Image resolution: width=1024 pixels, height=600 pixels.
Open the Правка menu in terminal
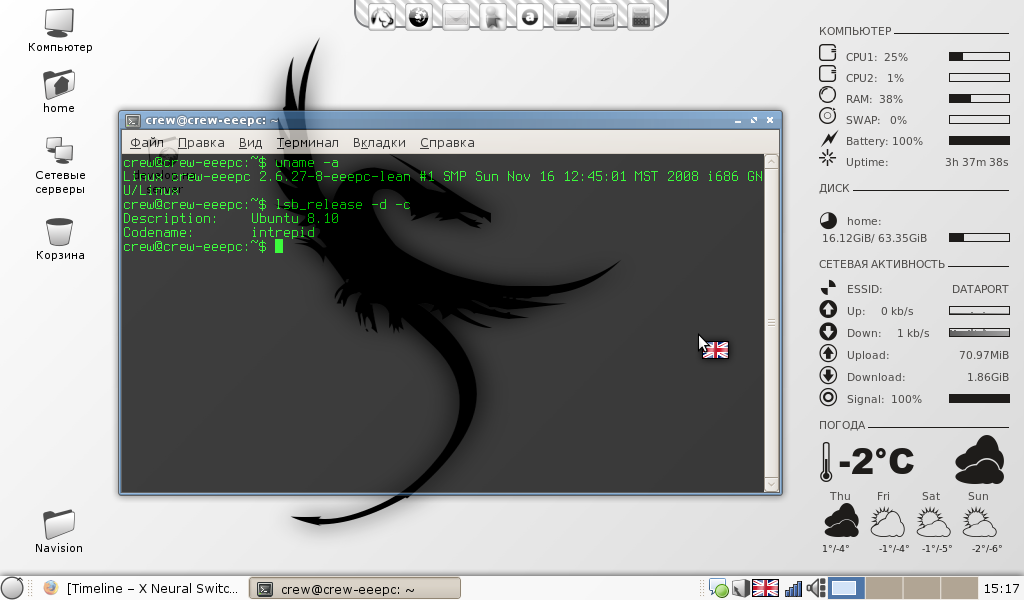pyautogui.click(x=201, y=142)
